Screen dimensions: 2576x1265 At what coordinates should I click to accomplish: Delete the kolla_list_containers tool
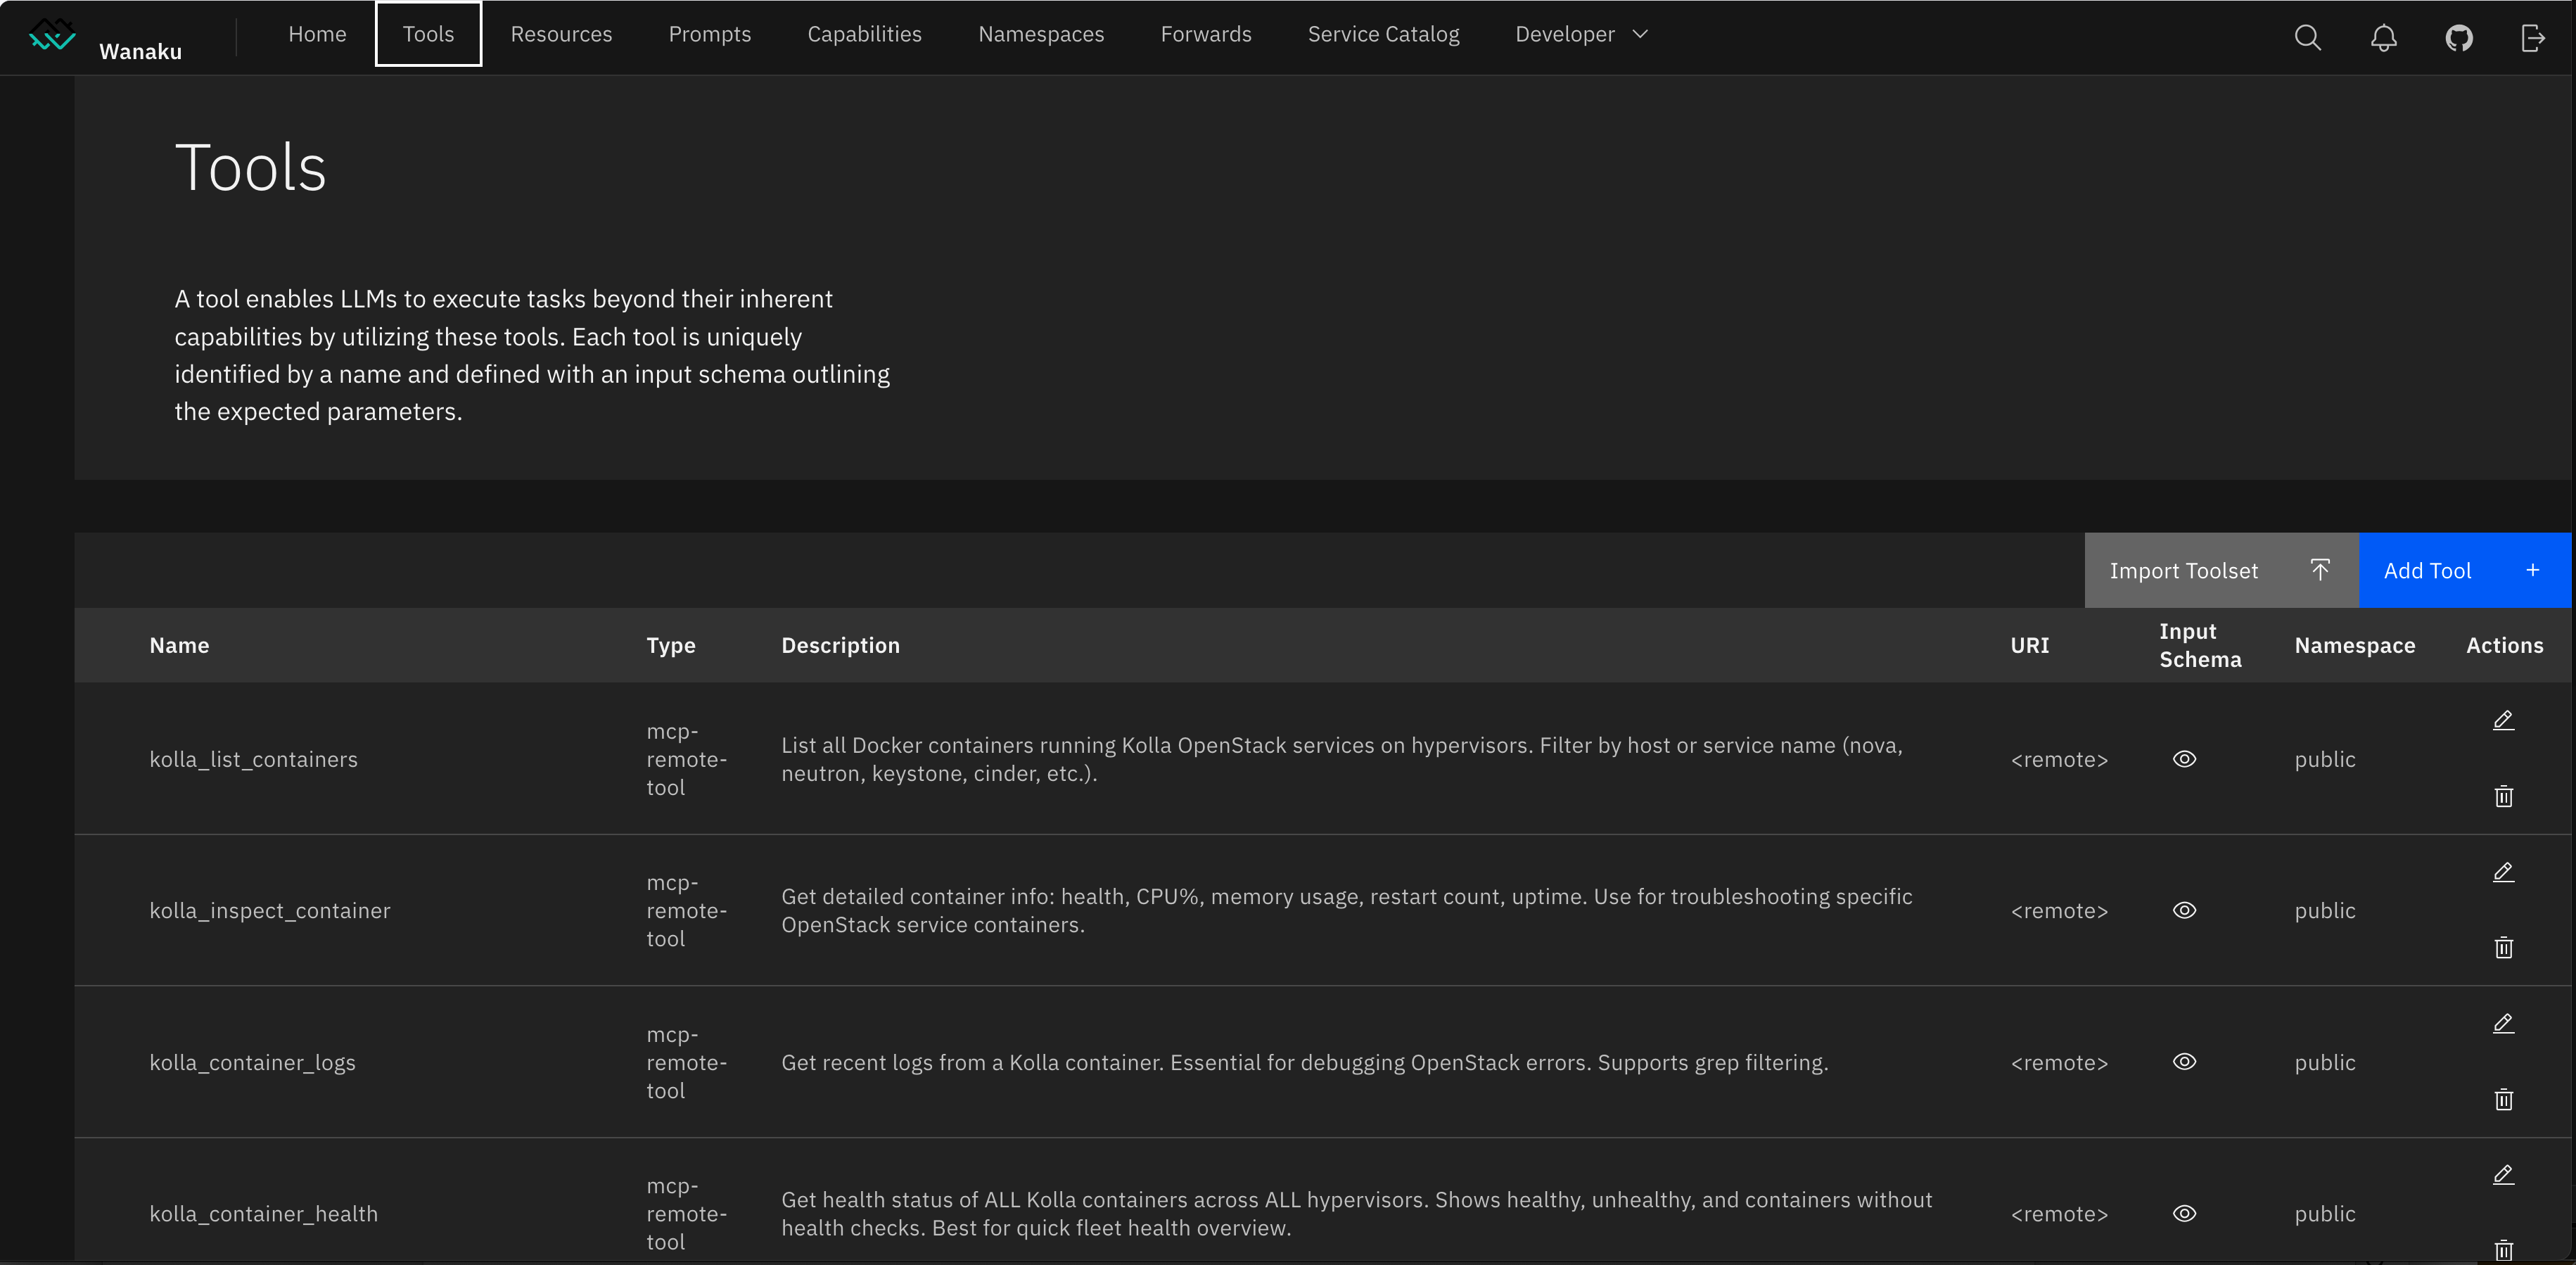2503,797
